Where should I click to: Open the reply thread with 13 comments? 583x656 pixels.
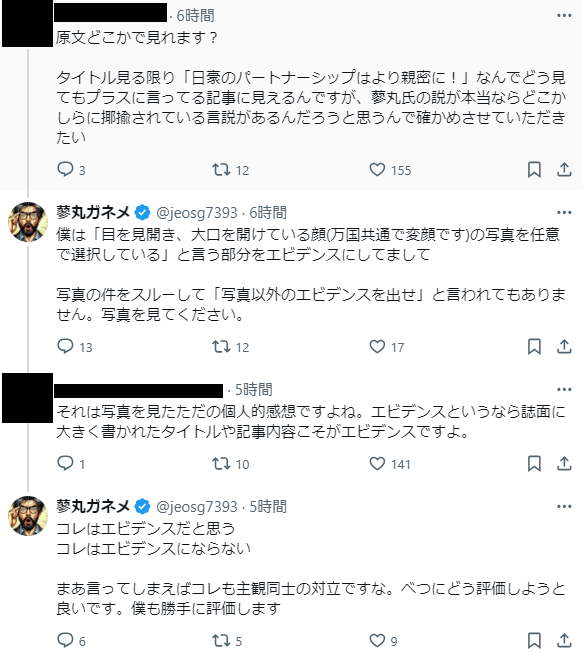point(74,346)
